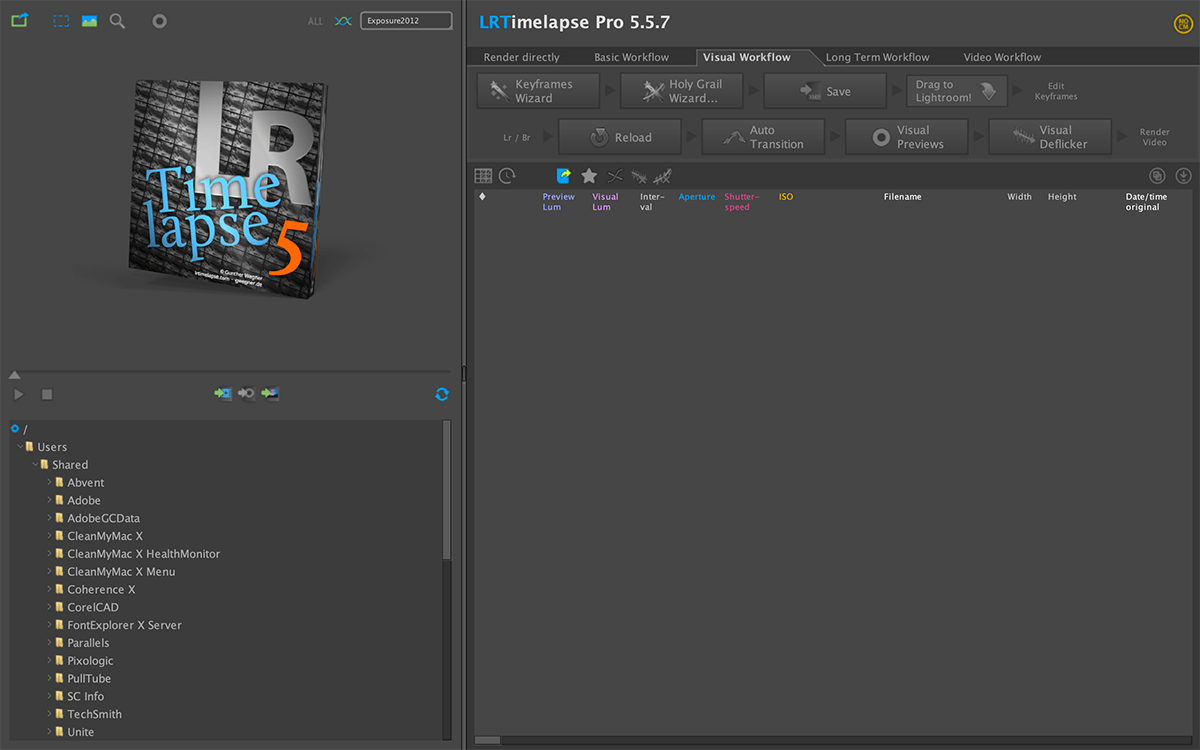Click the ISO column header

[786, 197]
